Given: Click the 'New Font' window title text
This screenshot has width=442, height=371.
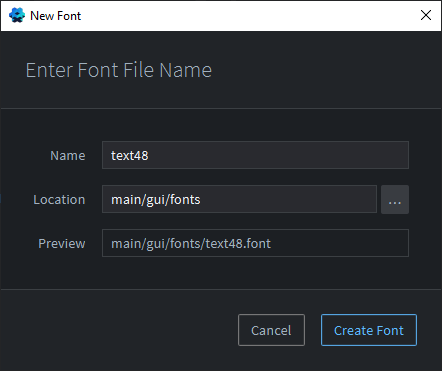Looking at the screenshot, I should [x=55, y=16].
